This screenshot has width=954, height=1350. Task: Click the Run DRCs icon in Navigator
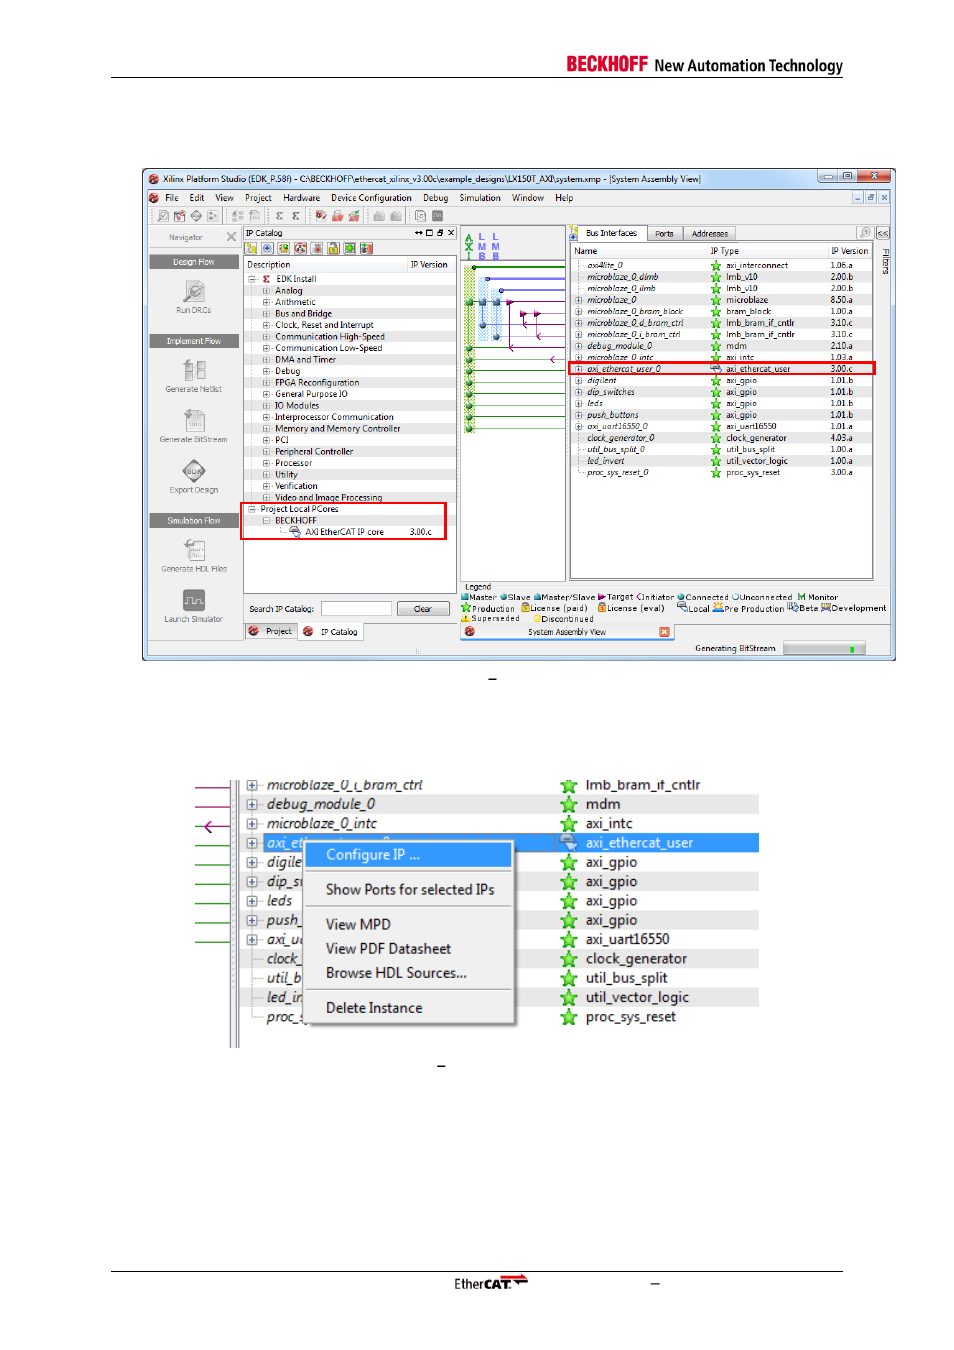point(194,291)
